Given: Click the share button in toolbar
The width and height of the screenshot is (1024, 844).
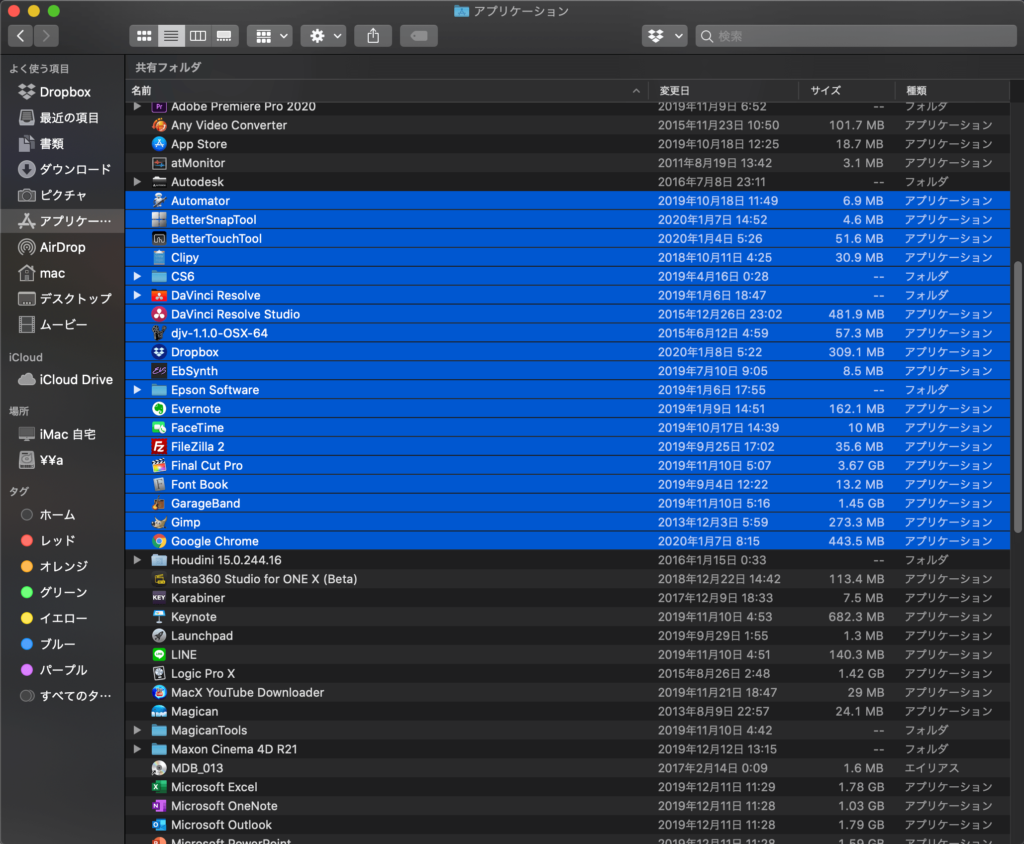Looking at the screenshot, I should (373, 36).
